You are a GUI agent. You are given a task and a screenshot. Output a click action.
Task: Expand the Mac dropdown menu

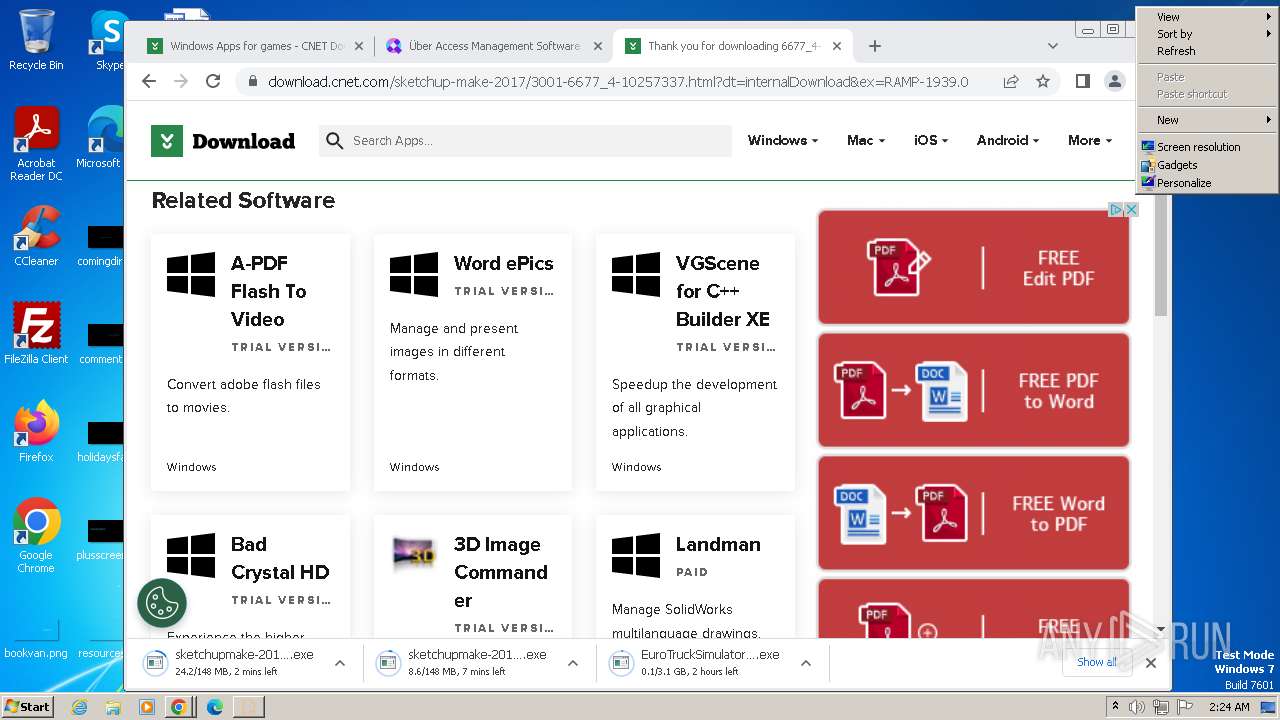pos(866,141)
